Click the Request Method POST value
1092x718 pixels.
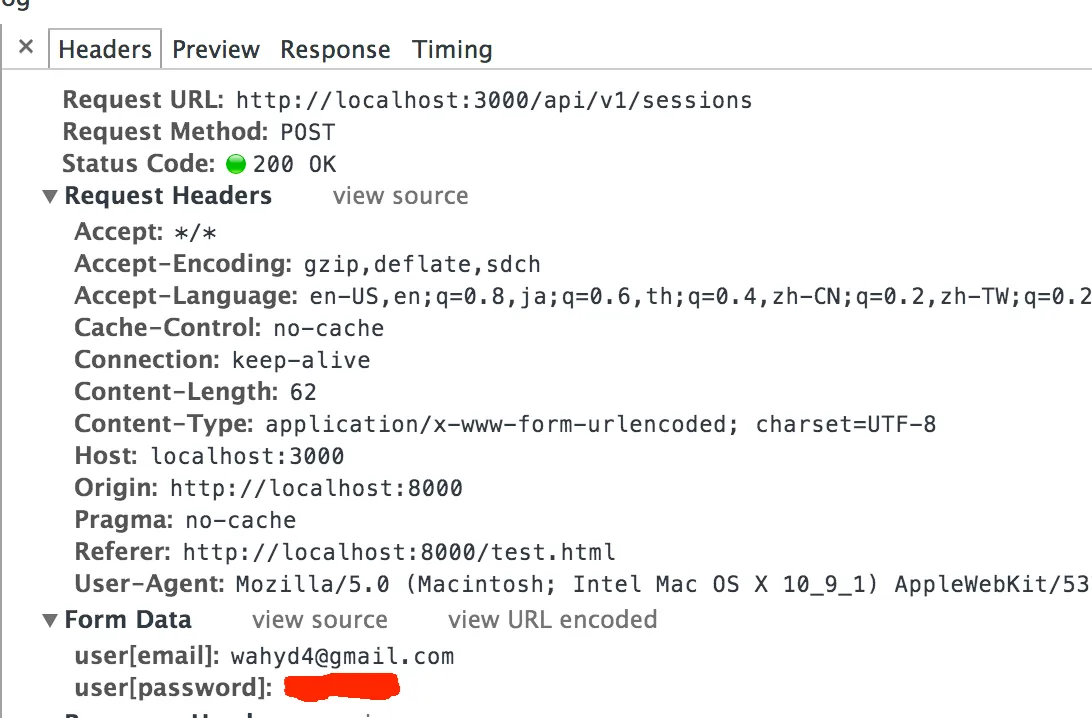(x=308, y=132)
